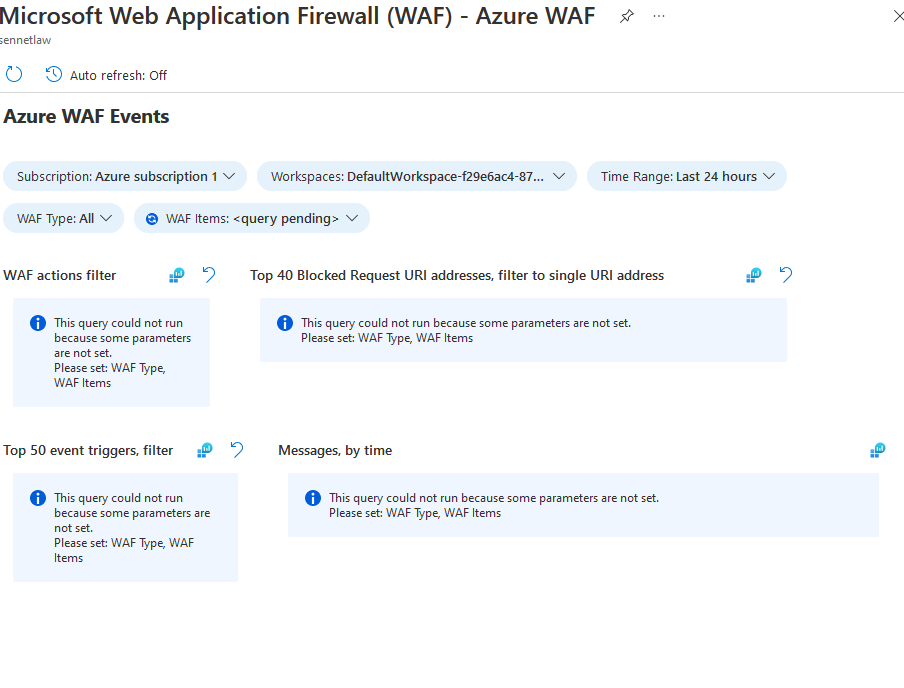Reset the WAF actions filter selection
The width and height of the screenshot is (904, 688).
(209, 275)
